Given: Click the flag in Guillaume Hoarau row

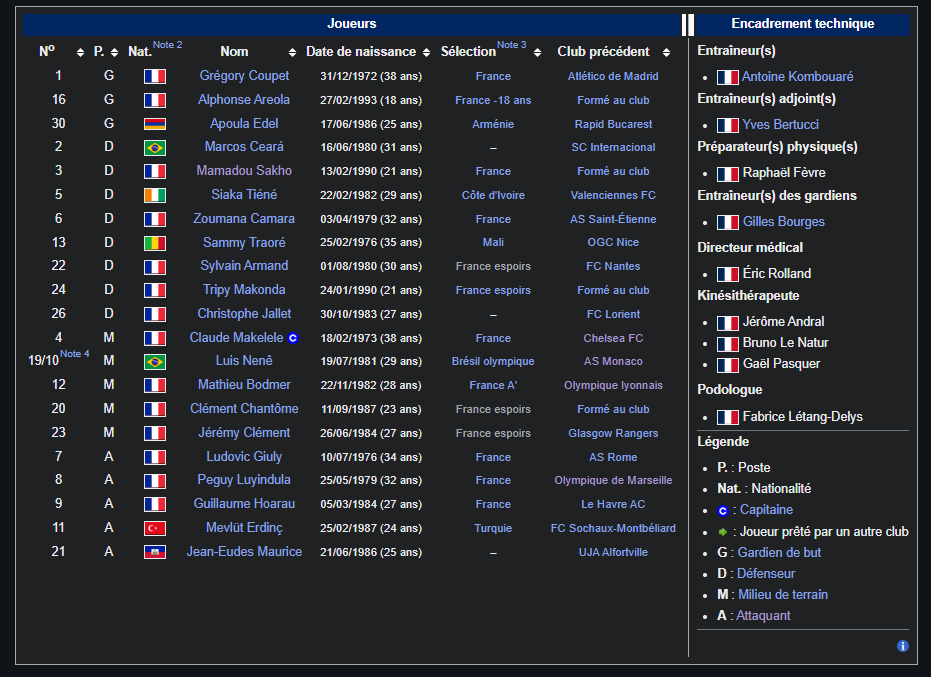Looking at the screenshot, I should coord(155,504).
